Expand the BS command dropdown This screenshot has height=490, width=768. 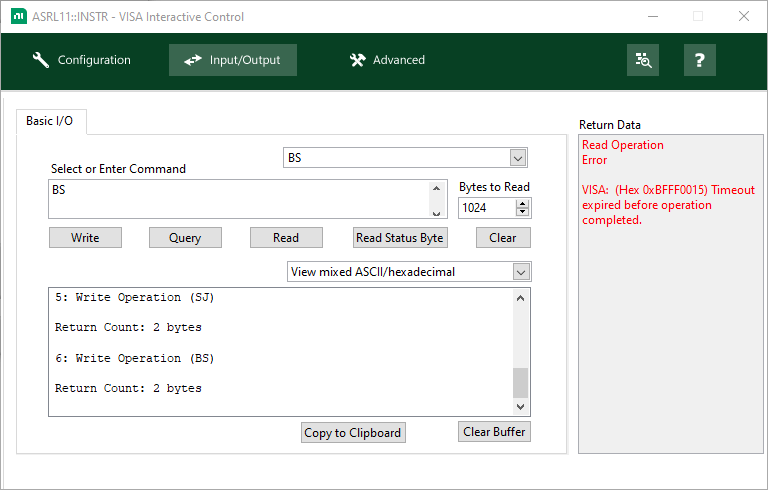pos(518,158)
